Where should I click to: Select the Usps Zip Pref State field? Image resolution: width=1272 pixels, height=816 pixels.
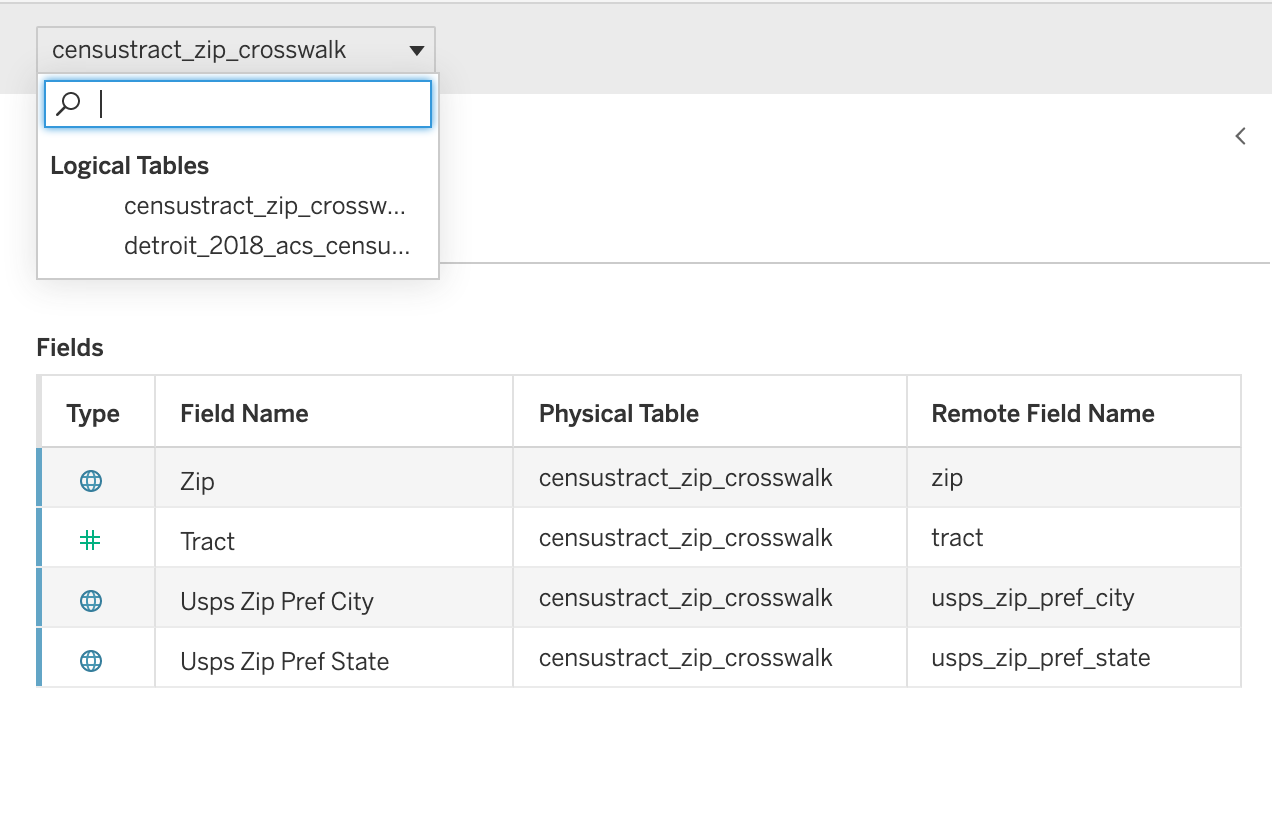click(285, 662)
